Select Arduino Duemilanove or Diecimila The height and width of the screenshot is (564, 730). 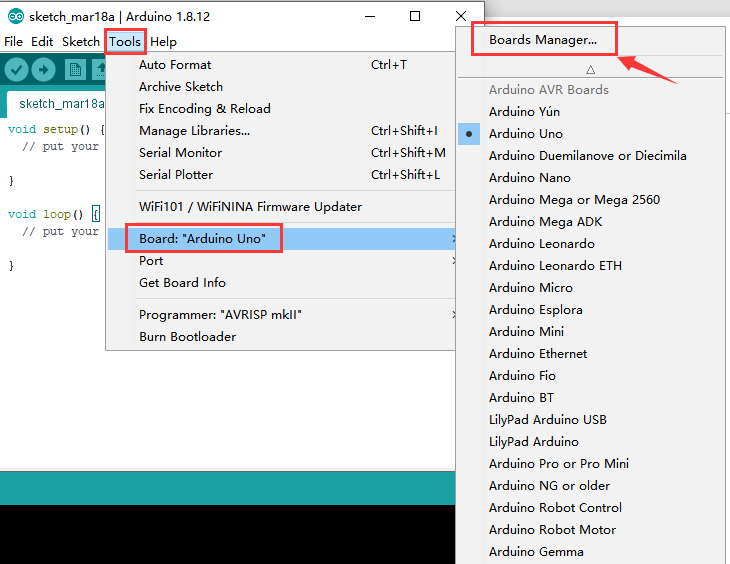pyautogui.click(x=590, y=156)
